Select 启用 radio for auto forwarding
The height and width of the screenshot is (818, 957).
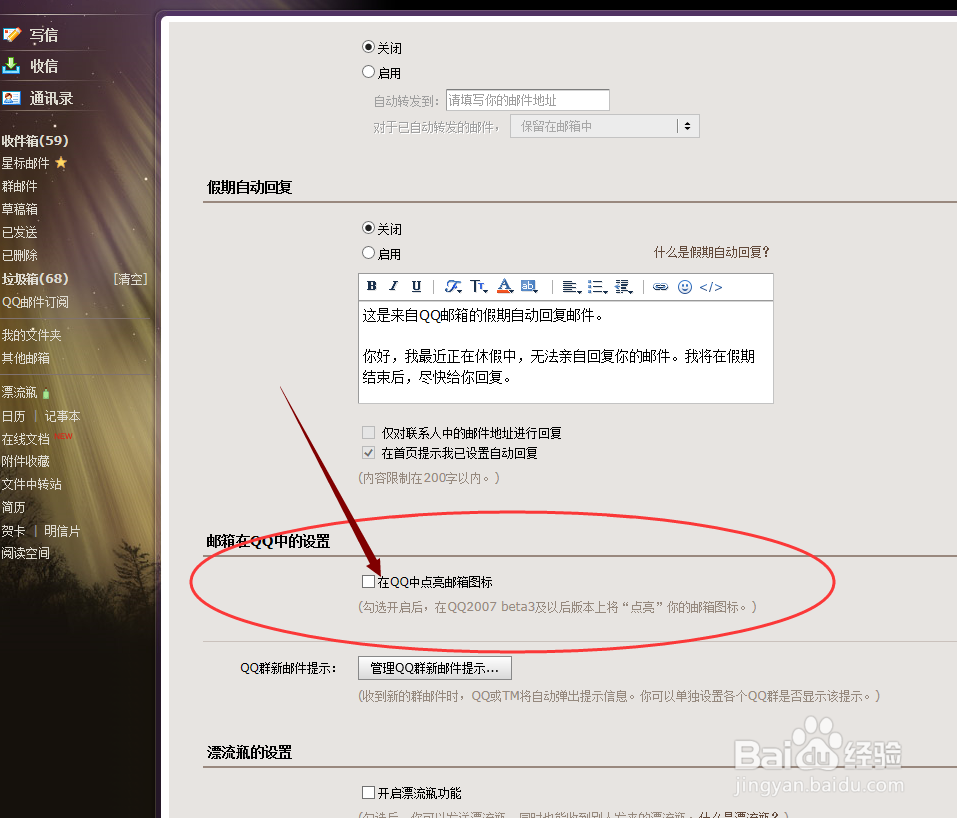pyautogui.click(x=368, y=72)
